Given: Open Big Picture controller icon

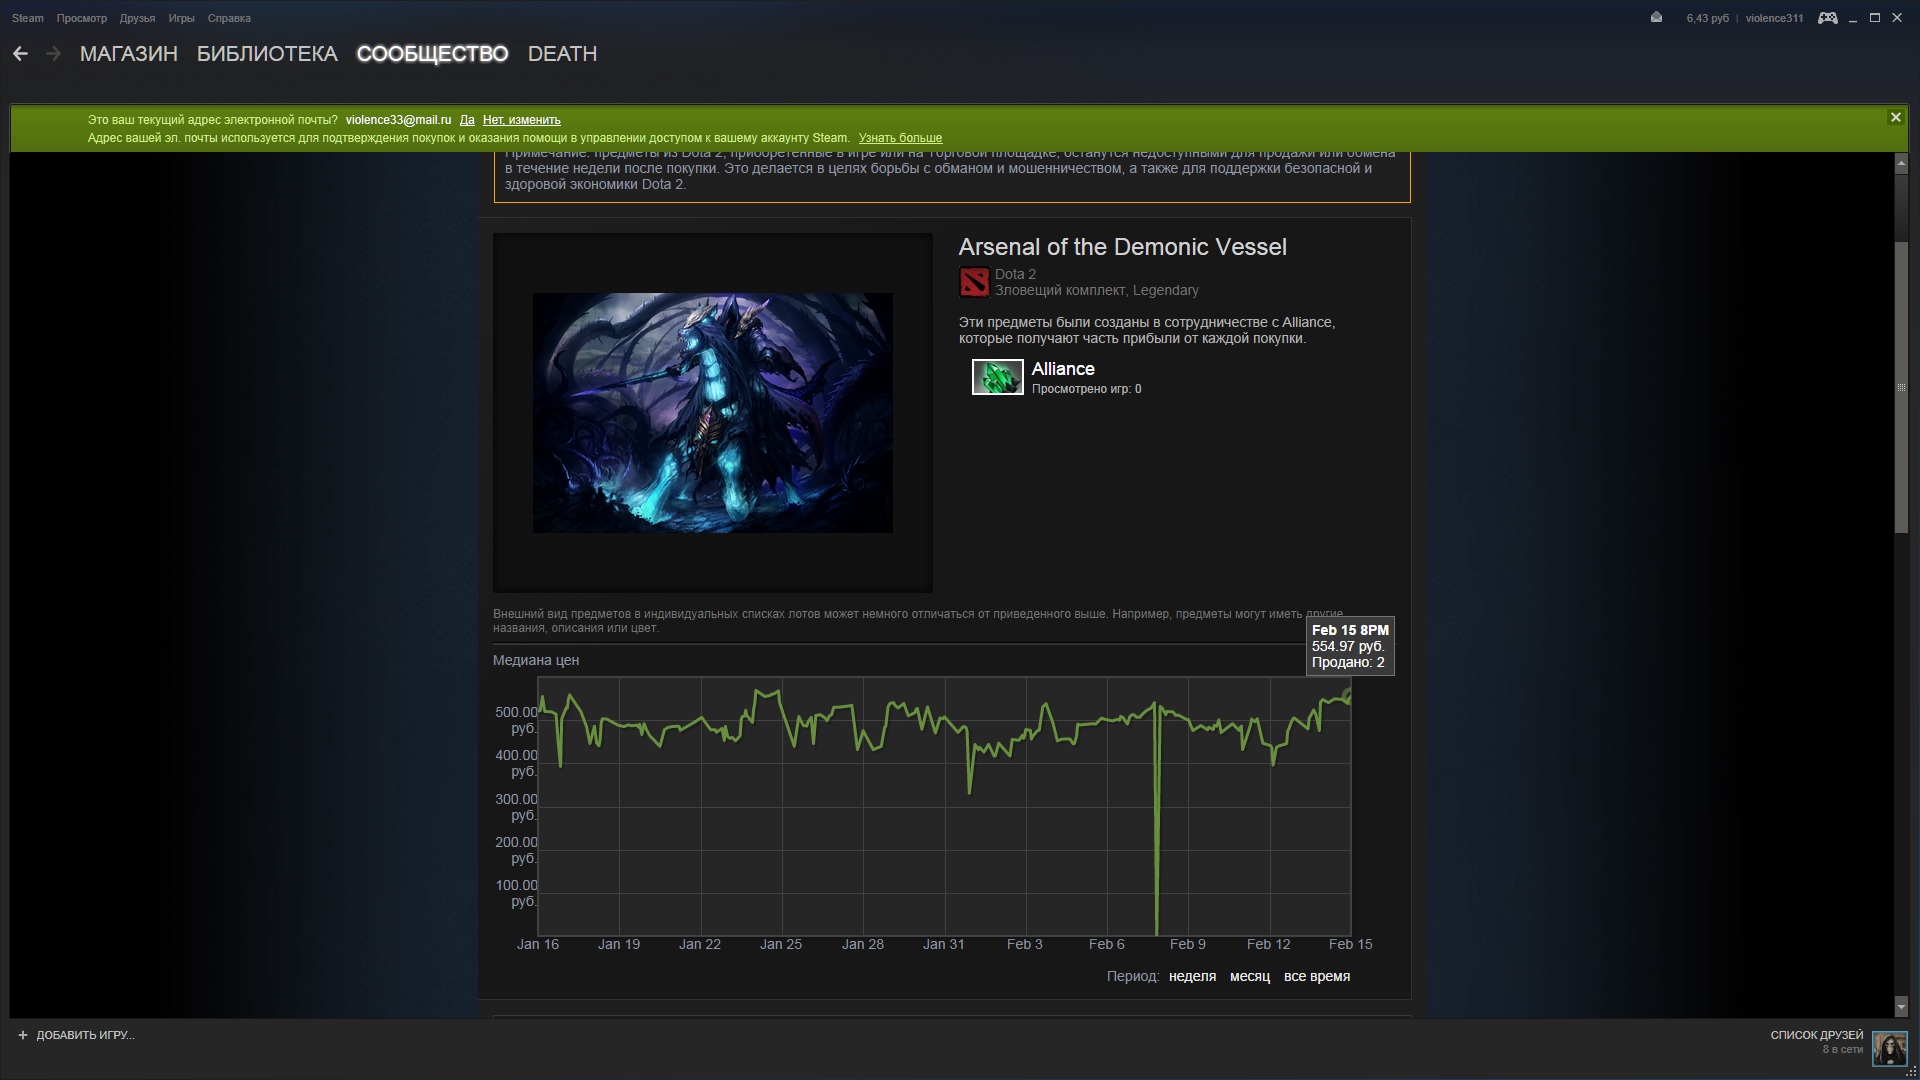Looking at the screenshot, I should tap(1827, 18).
